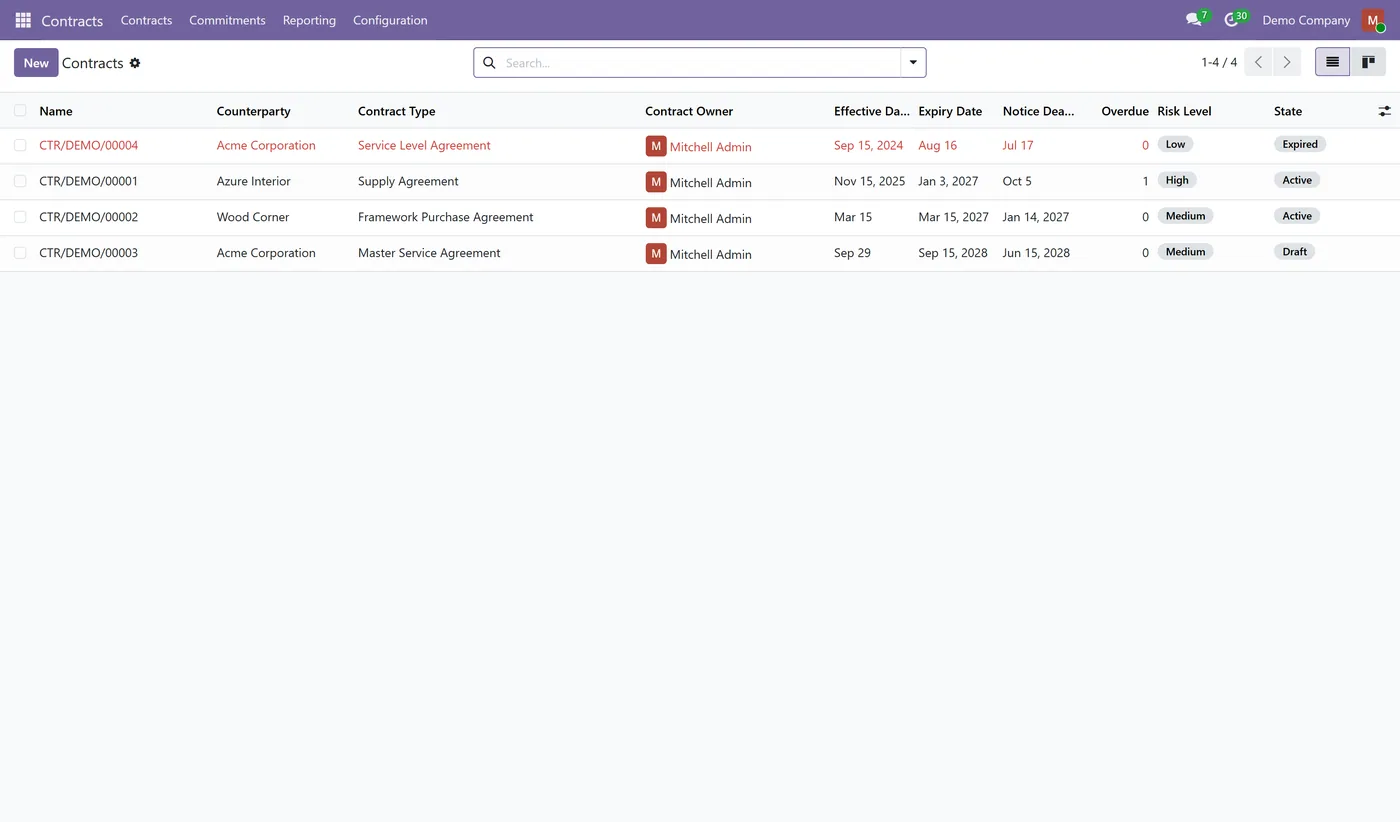Open optional columns adjust icon
Image resolution: width=1400 pixels, height=822 pixels.
tap(1385, 111)
